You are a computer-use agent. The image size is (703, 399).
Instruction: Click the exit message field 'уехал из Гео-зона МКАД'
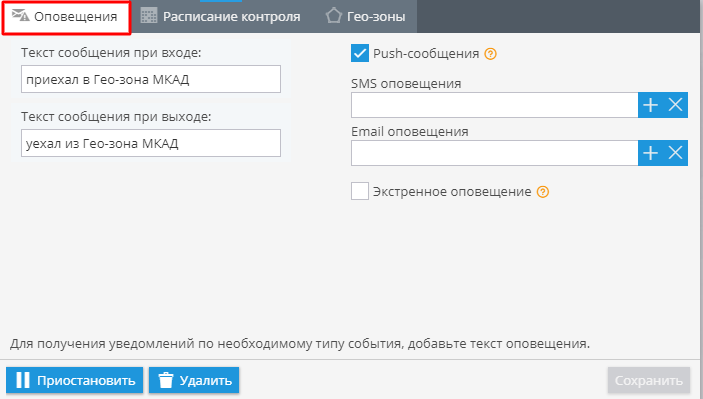pos(151,143)
